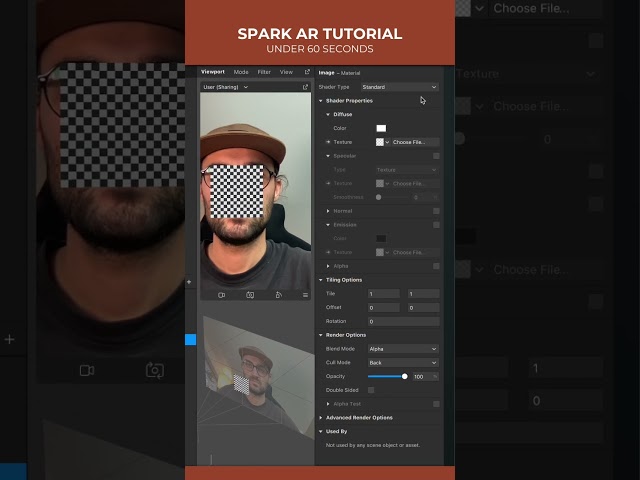The height and width of the screenshot is (480, 640).
Task: Collapse the Emission section
Action: pyautogui.click(x=328, y=225)
